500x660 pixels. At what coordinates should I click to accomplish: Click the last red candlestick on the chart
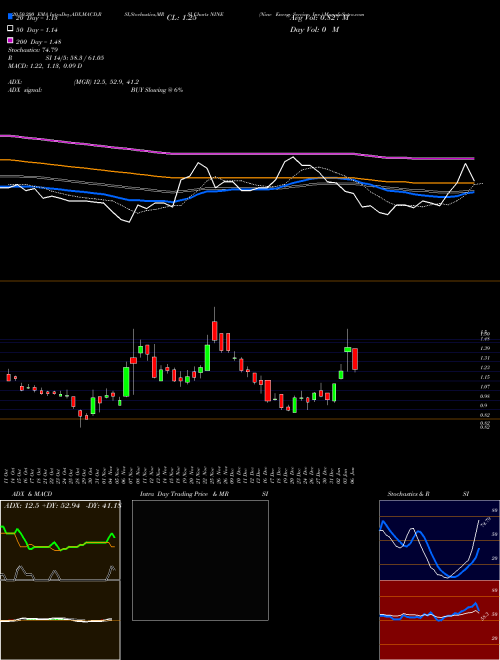pyautogui.click(x=355, y=359)
